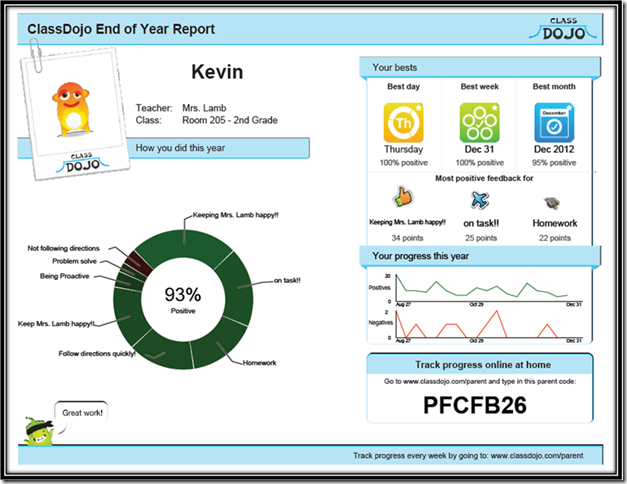Click the Dec 2012 best month label

click(x=554, y=149)
